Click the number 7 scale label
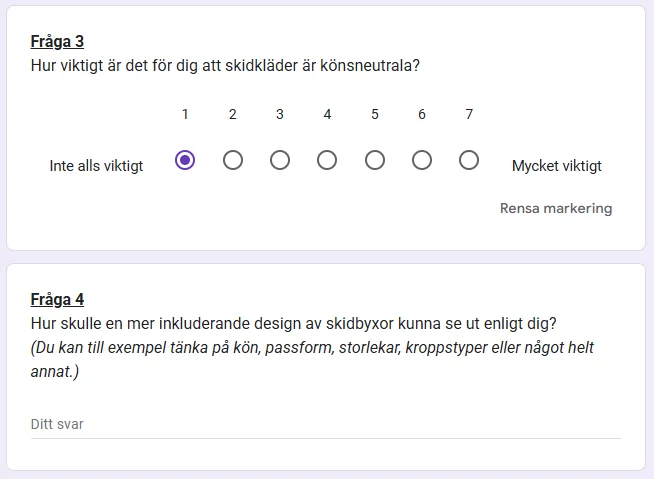Viewport: 654px width, 479px height. point(469,114)
